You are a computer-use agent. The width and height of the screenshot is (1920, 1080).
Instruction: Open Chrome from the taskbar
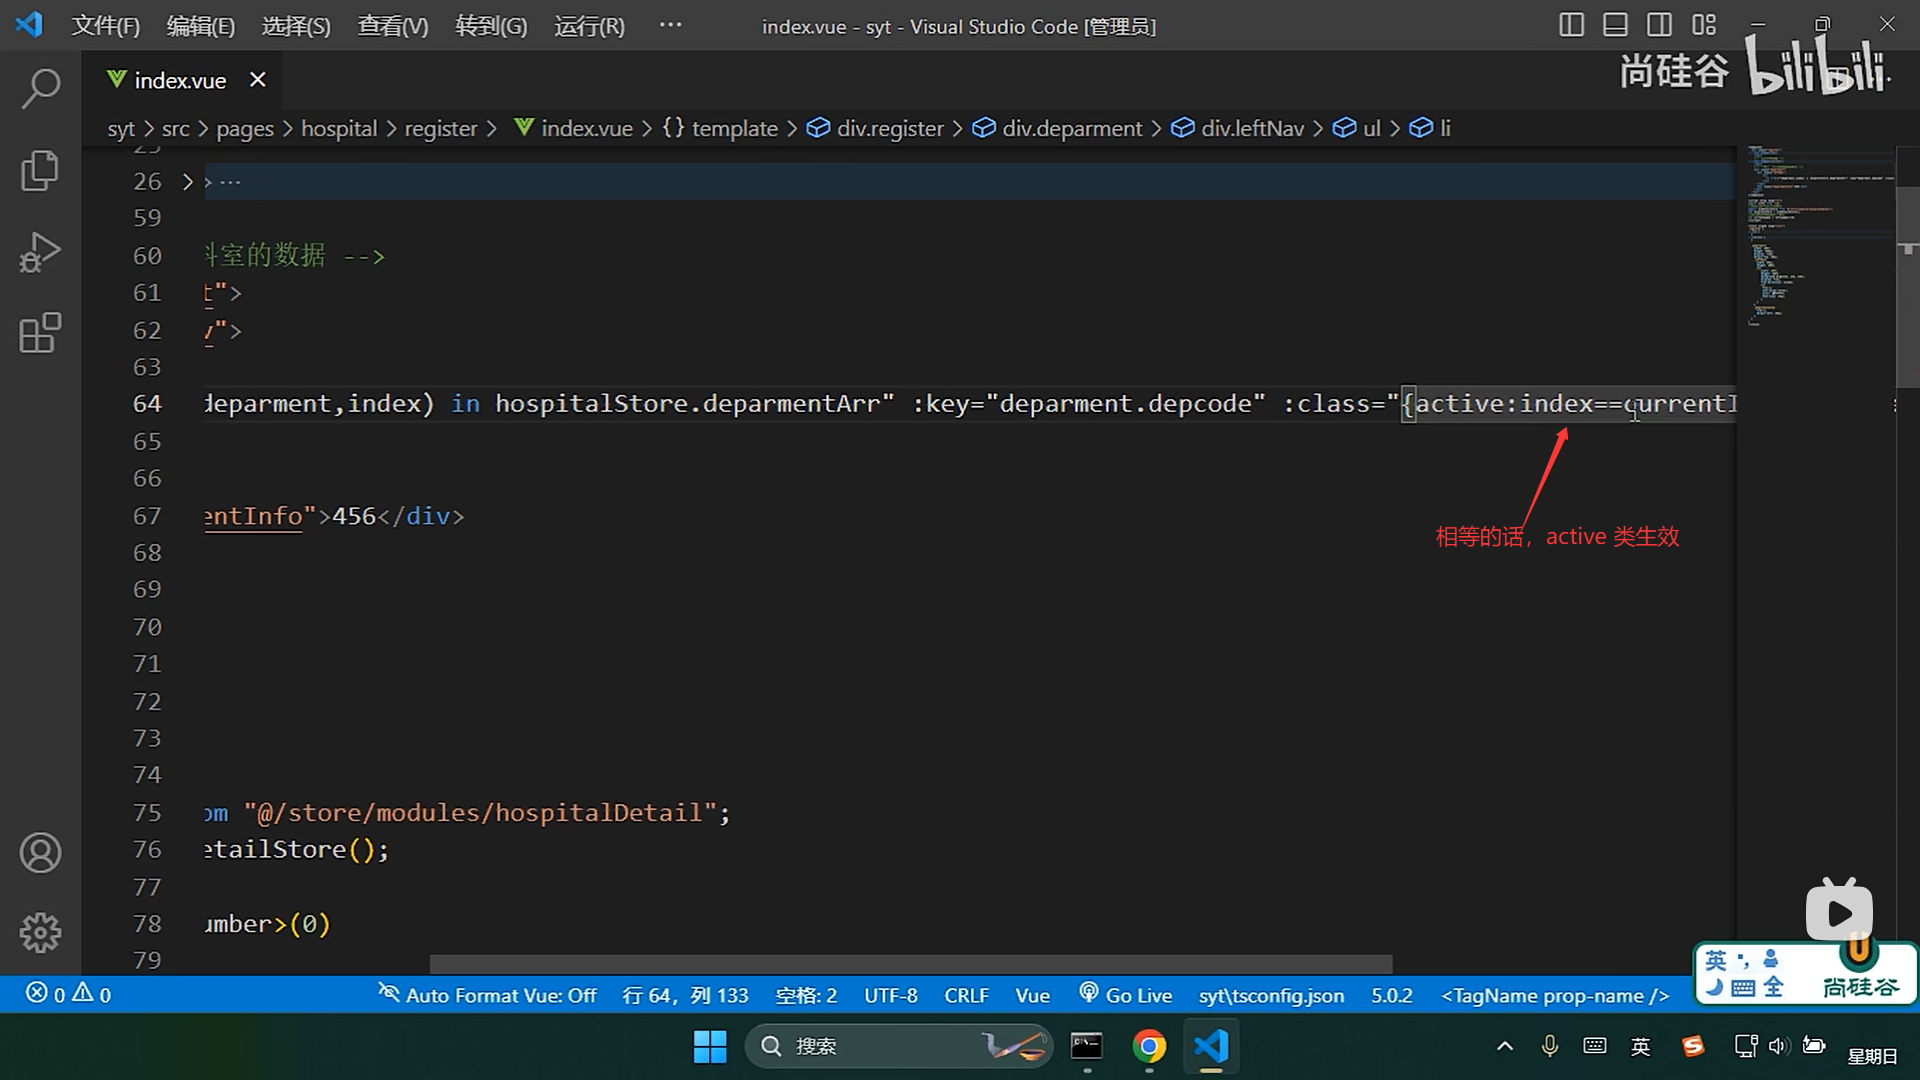(1149, 1046)
